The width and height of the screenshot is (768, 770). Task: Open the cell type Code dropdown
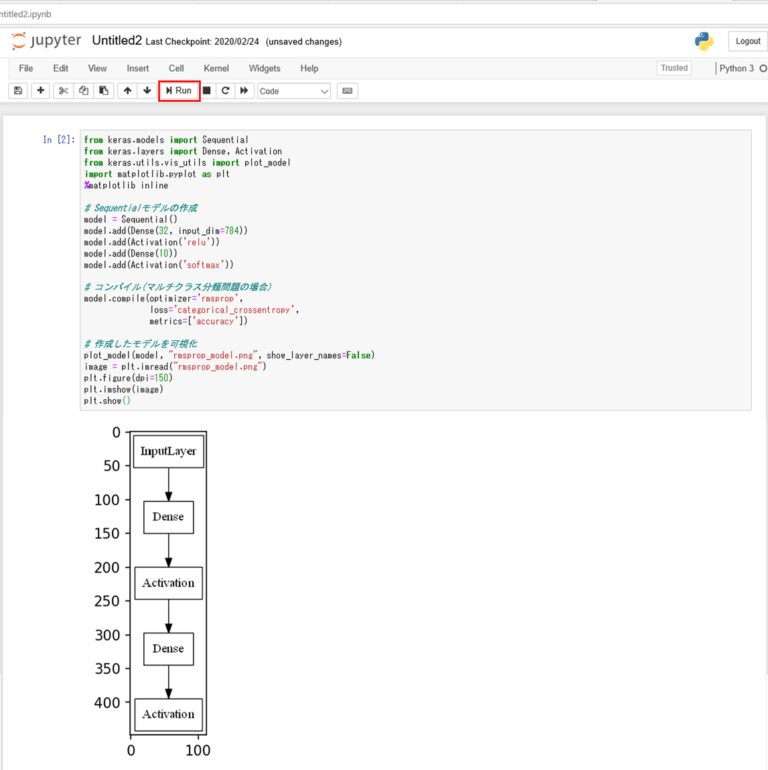(294, 91)
